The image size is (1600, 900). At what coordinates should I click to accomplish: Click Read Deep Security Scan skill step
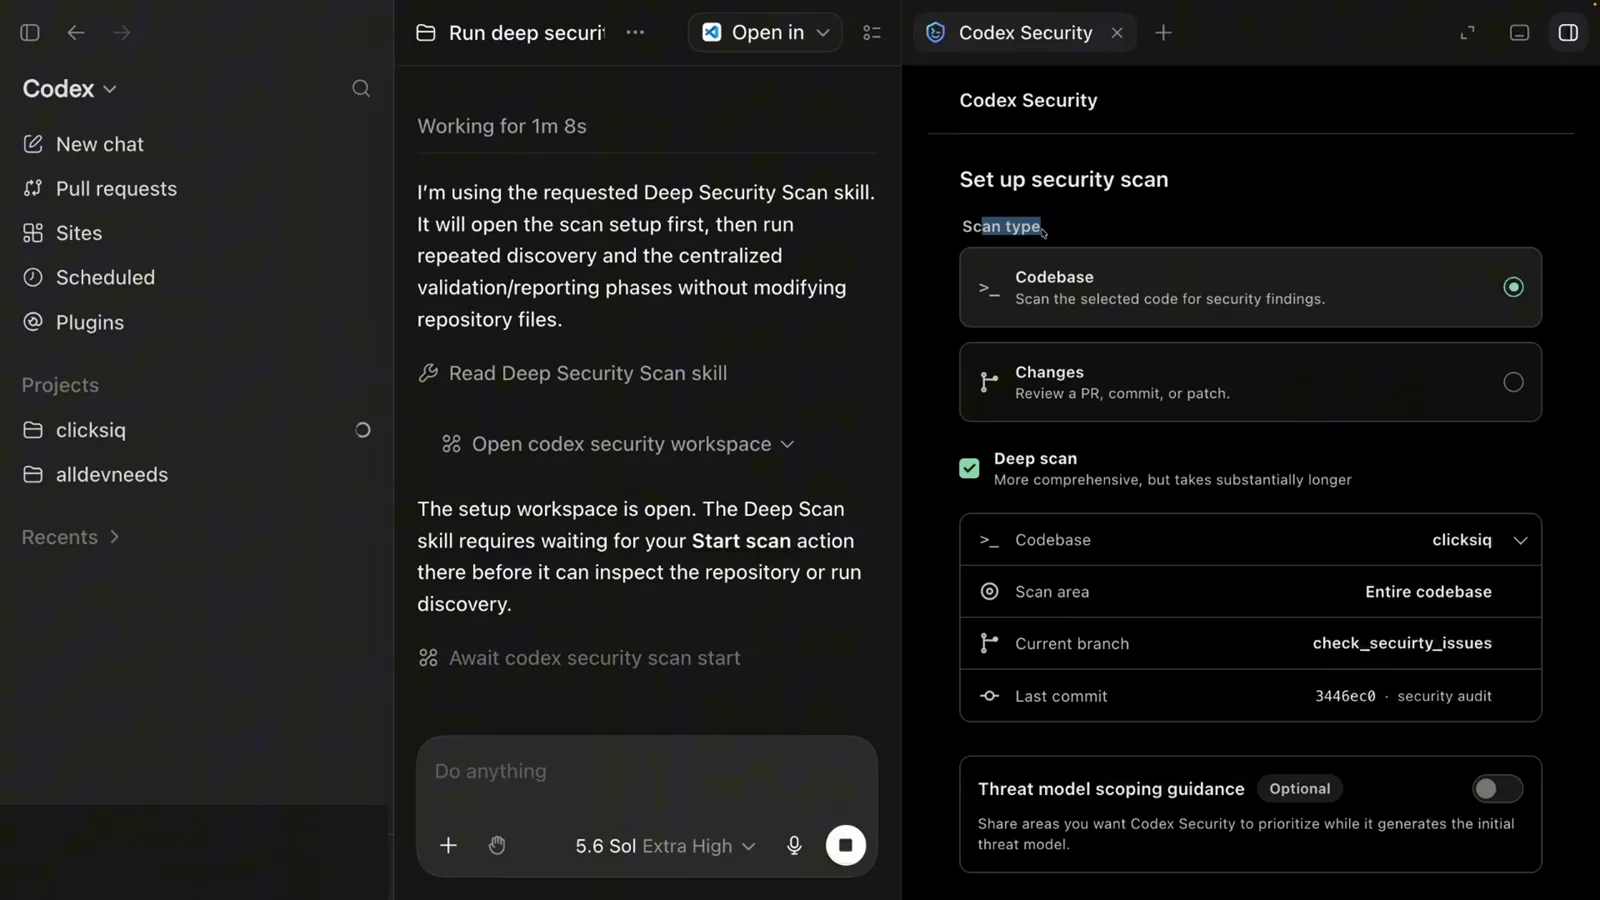click(572, 373)
